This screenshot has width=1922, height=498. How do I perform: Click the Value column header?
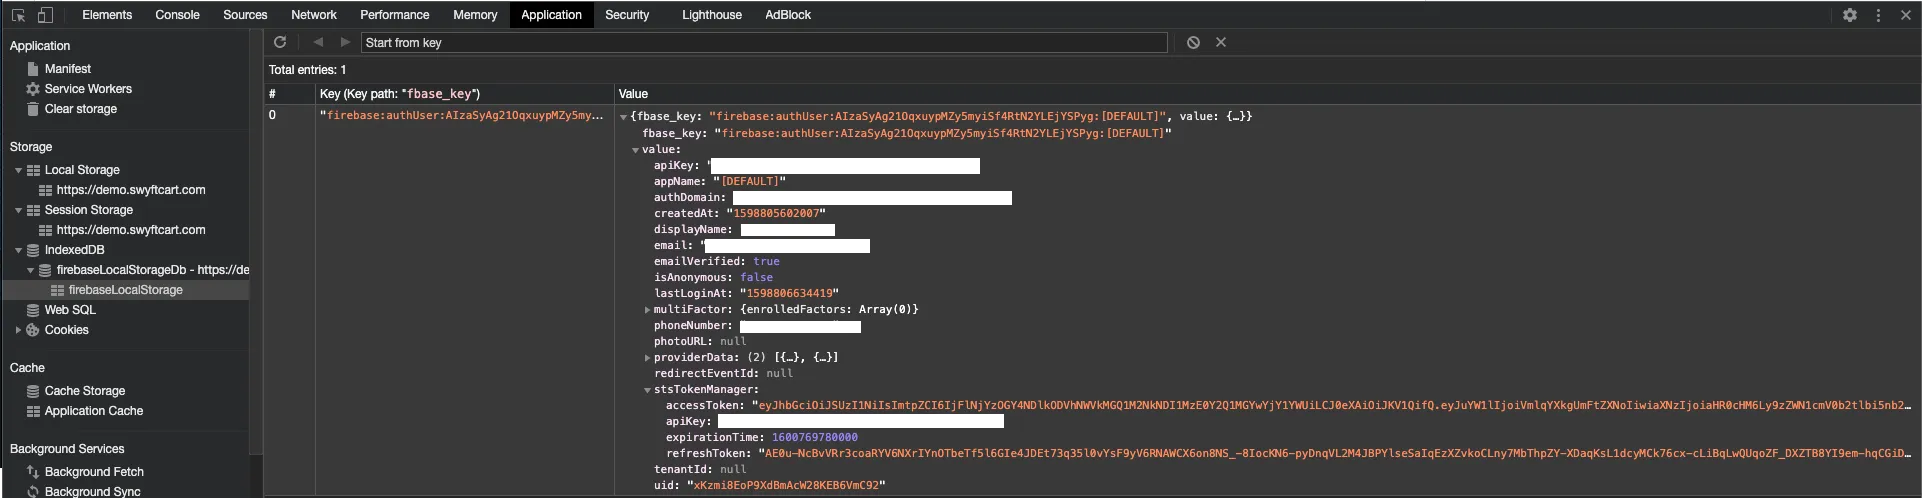[x=1267, y=94]
